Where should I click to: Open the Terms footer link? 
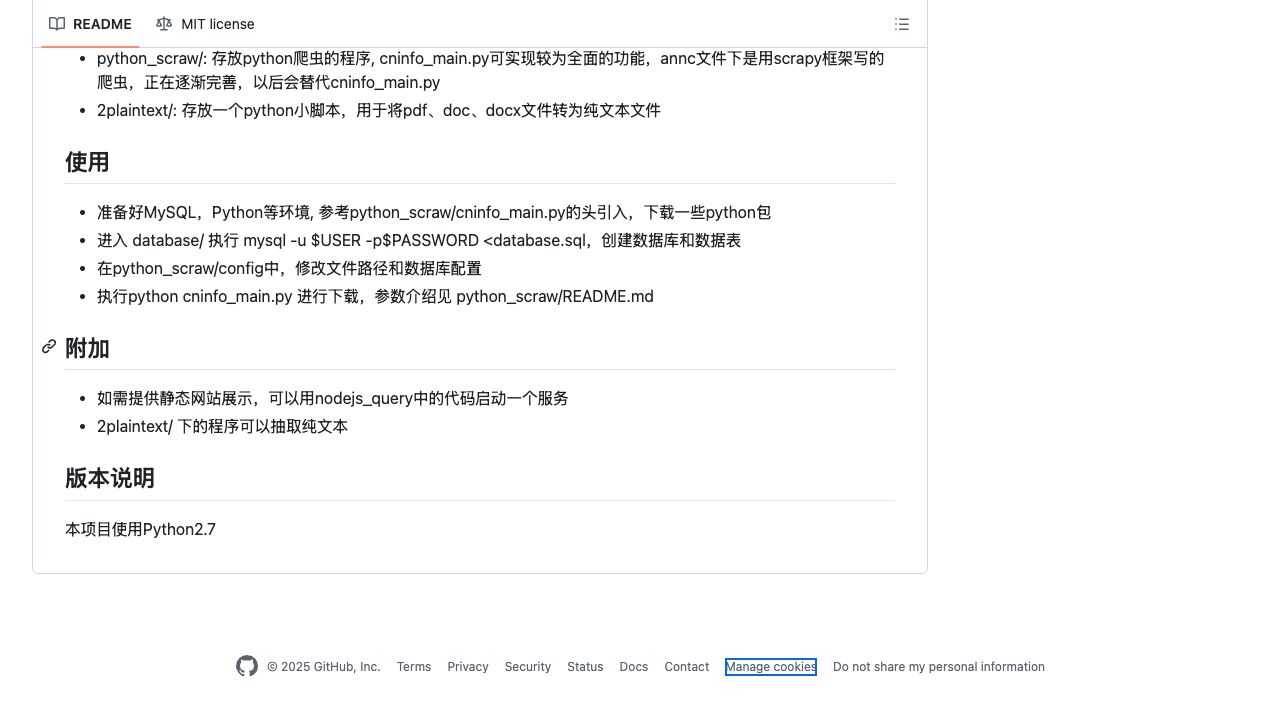coord(413,667)
